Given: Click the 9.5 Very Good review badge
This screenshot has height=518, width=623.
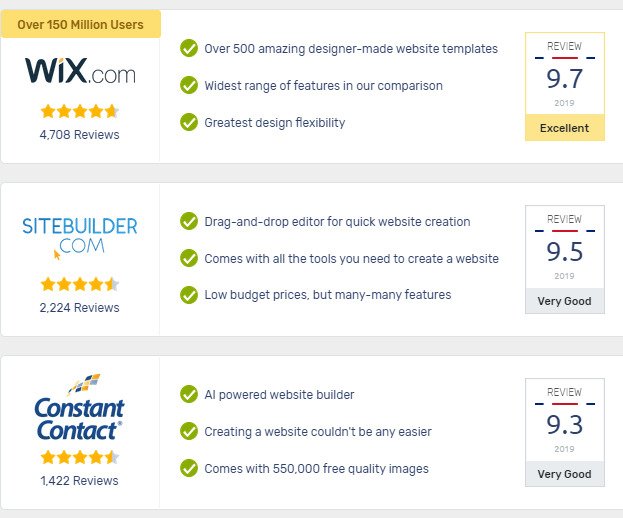Looking at the screenshot, I should 565,259.
